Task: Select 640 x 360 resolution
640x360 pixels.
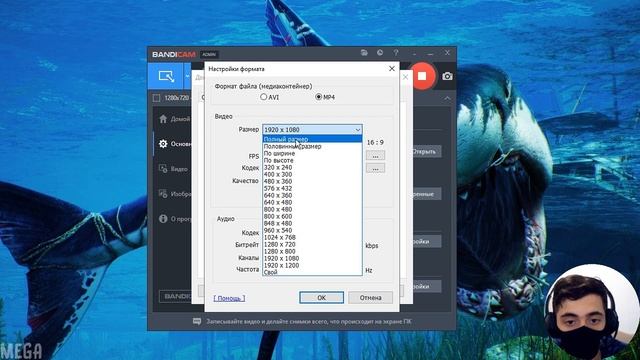Action: [312, 195]
